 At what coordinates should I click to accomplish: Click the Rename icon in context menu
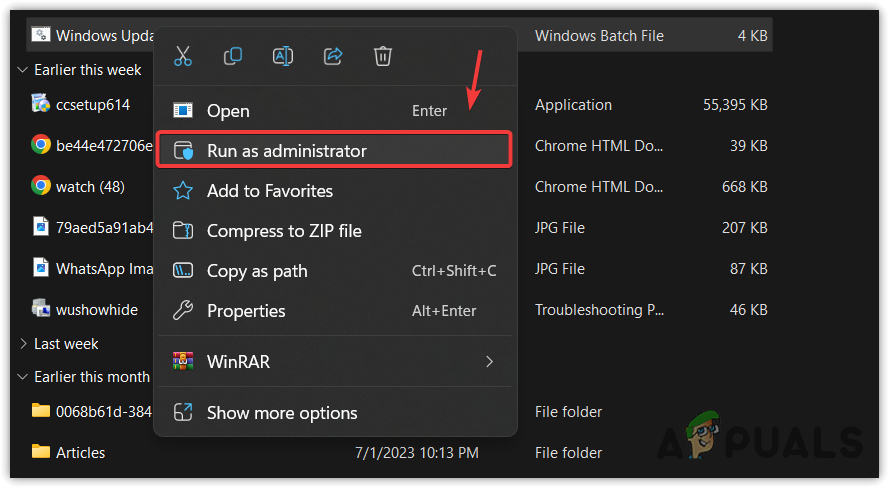(283, 56)
